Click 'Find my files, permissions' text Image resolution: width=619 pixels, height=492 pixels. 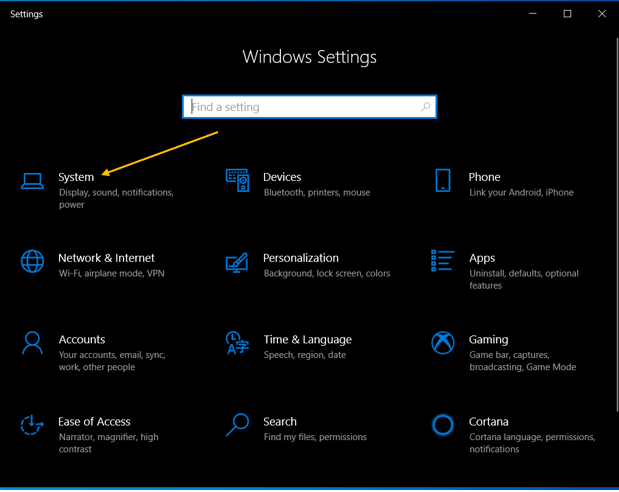(x=315, y=437)
